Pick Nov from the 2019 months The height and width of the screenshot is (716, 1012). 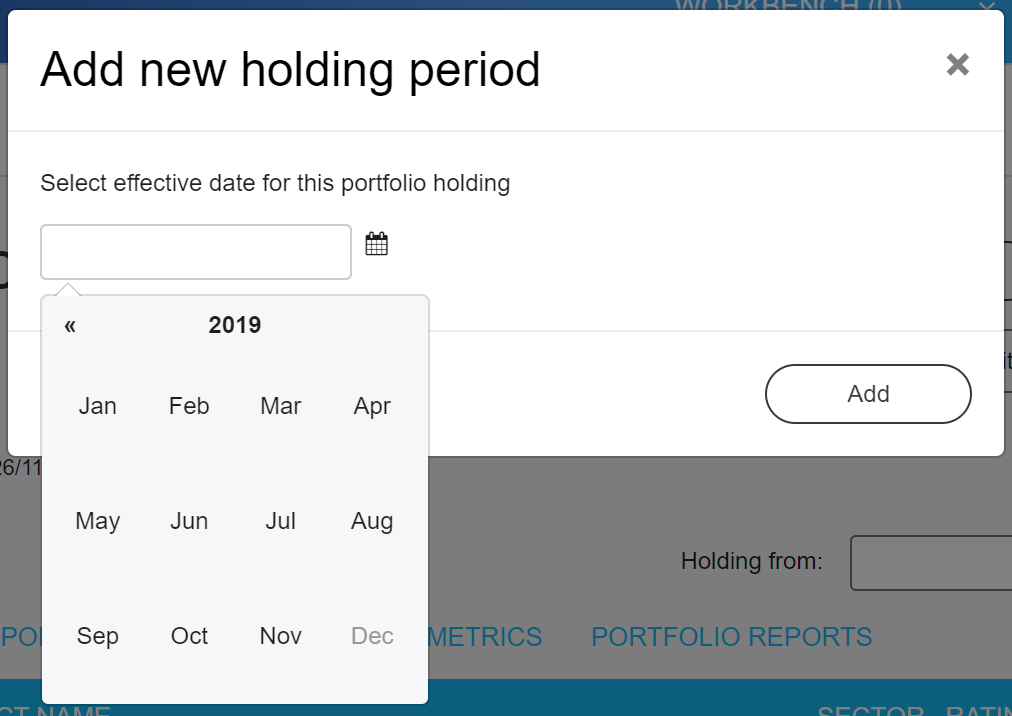pos(281,636)
